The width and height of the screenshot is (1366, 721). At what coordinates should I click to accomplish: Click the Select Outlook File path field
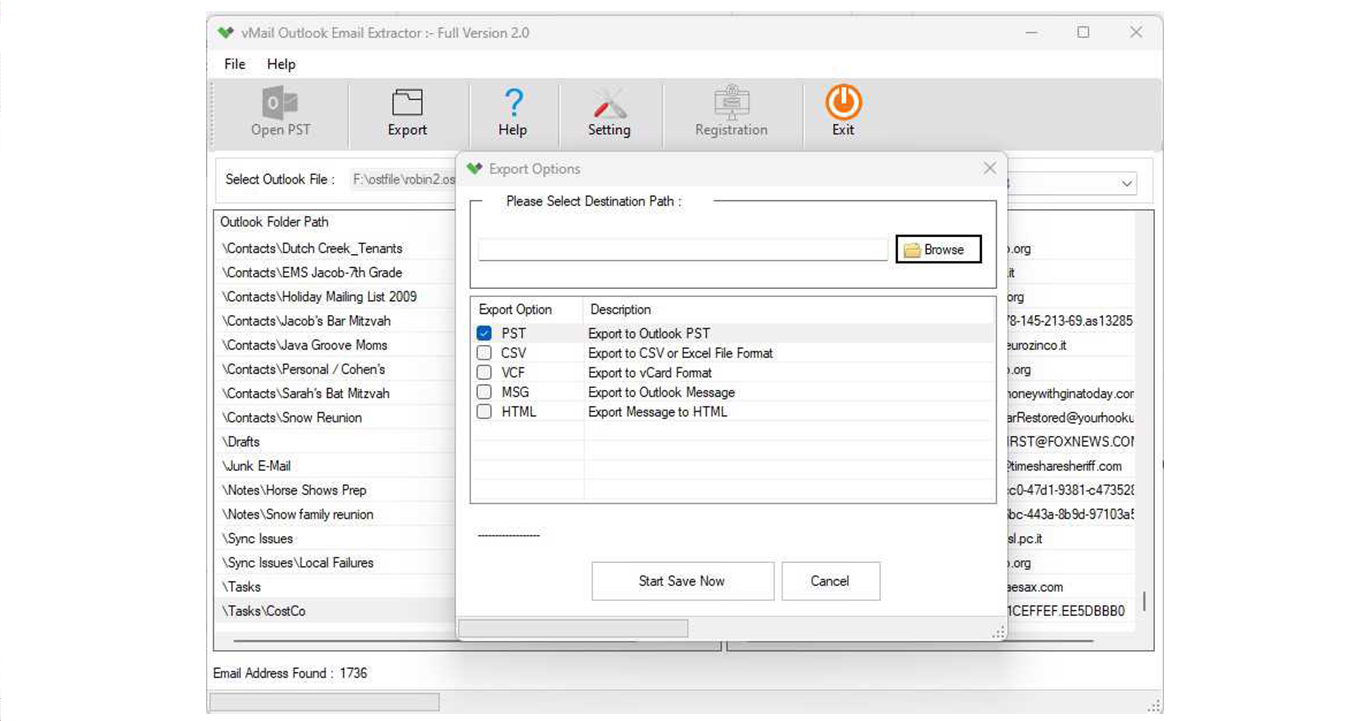click(x=403, y=180)
